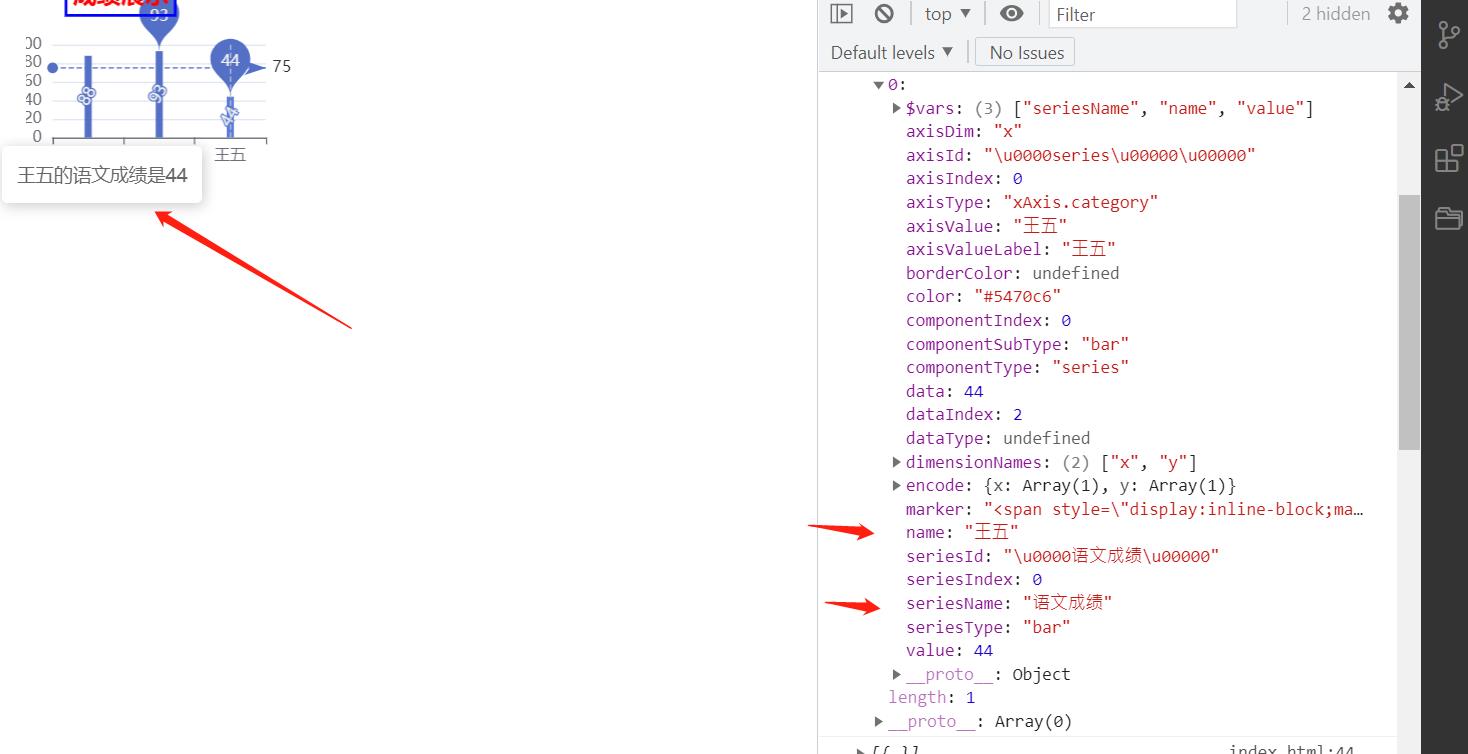Toggle the console sidebar panel icon
This screenshot has height=754, width=1468.
click(x=842, y=13)
